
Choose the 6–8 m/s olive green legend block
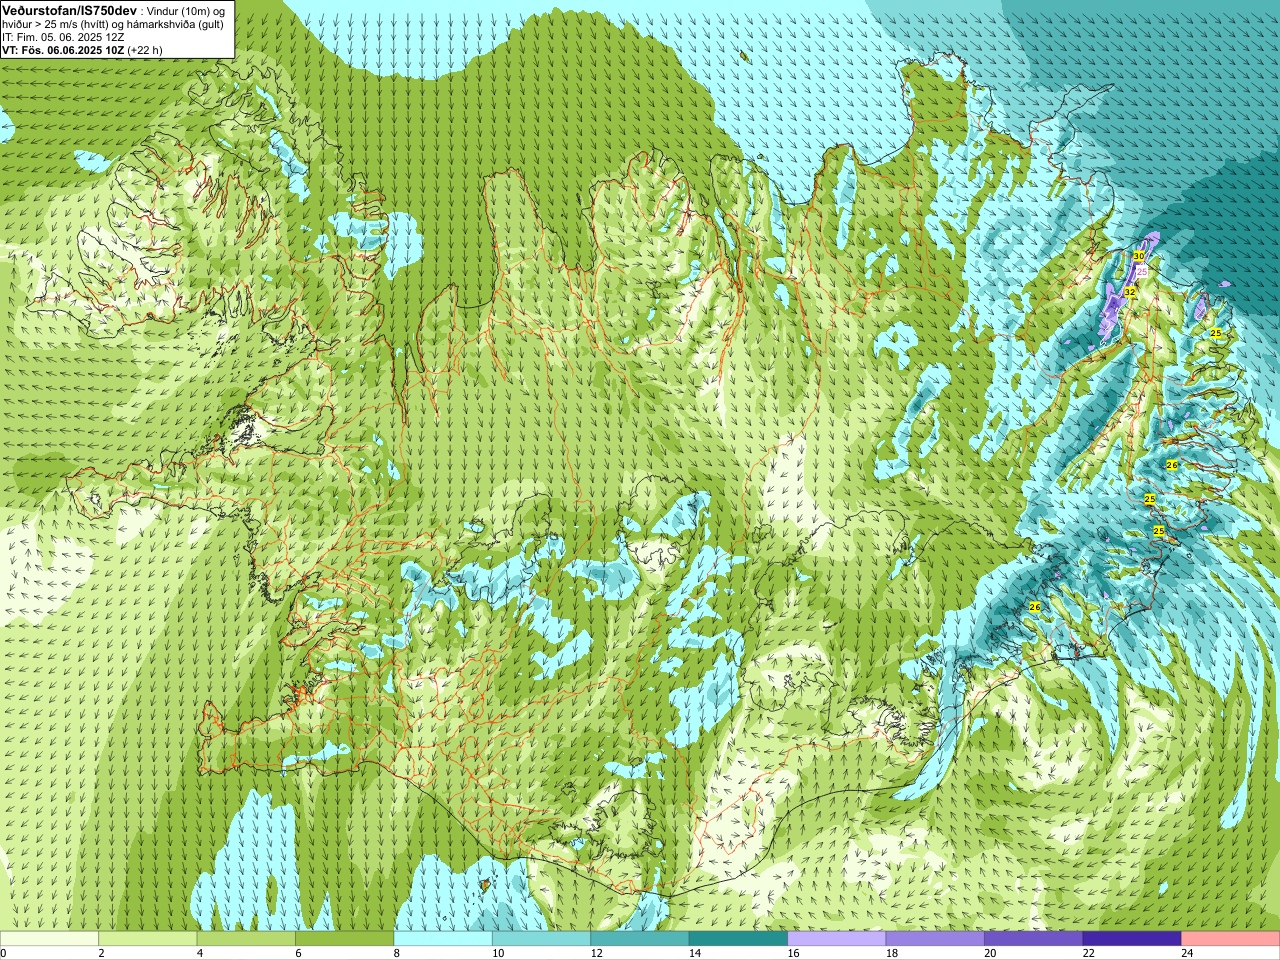345,939
